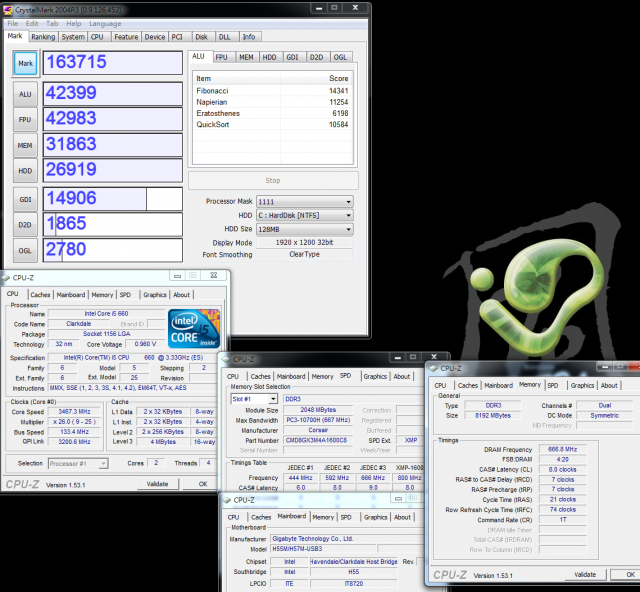Start the MEM benchmark button

(25, 145)
